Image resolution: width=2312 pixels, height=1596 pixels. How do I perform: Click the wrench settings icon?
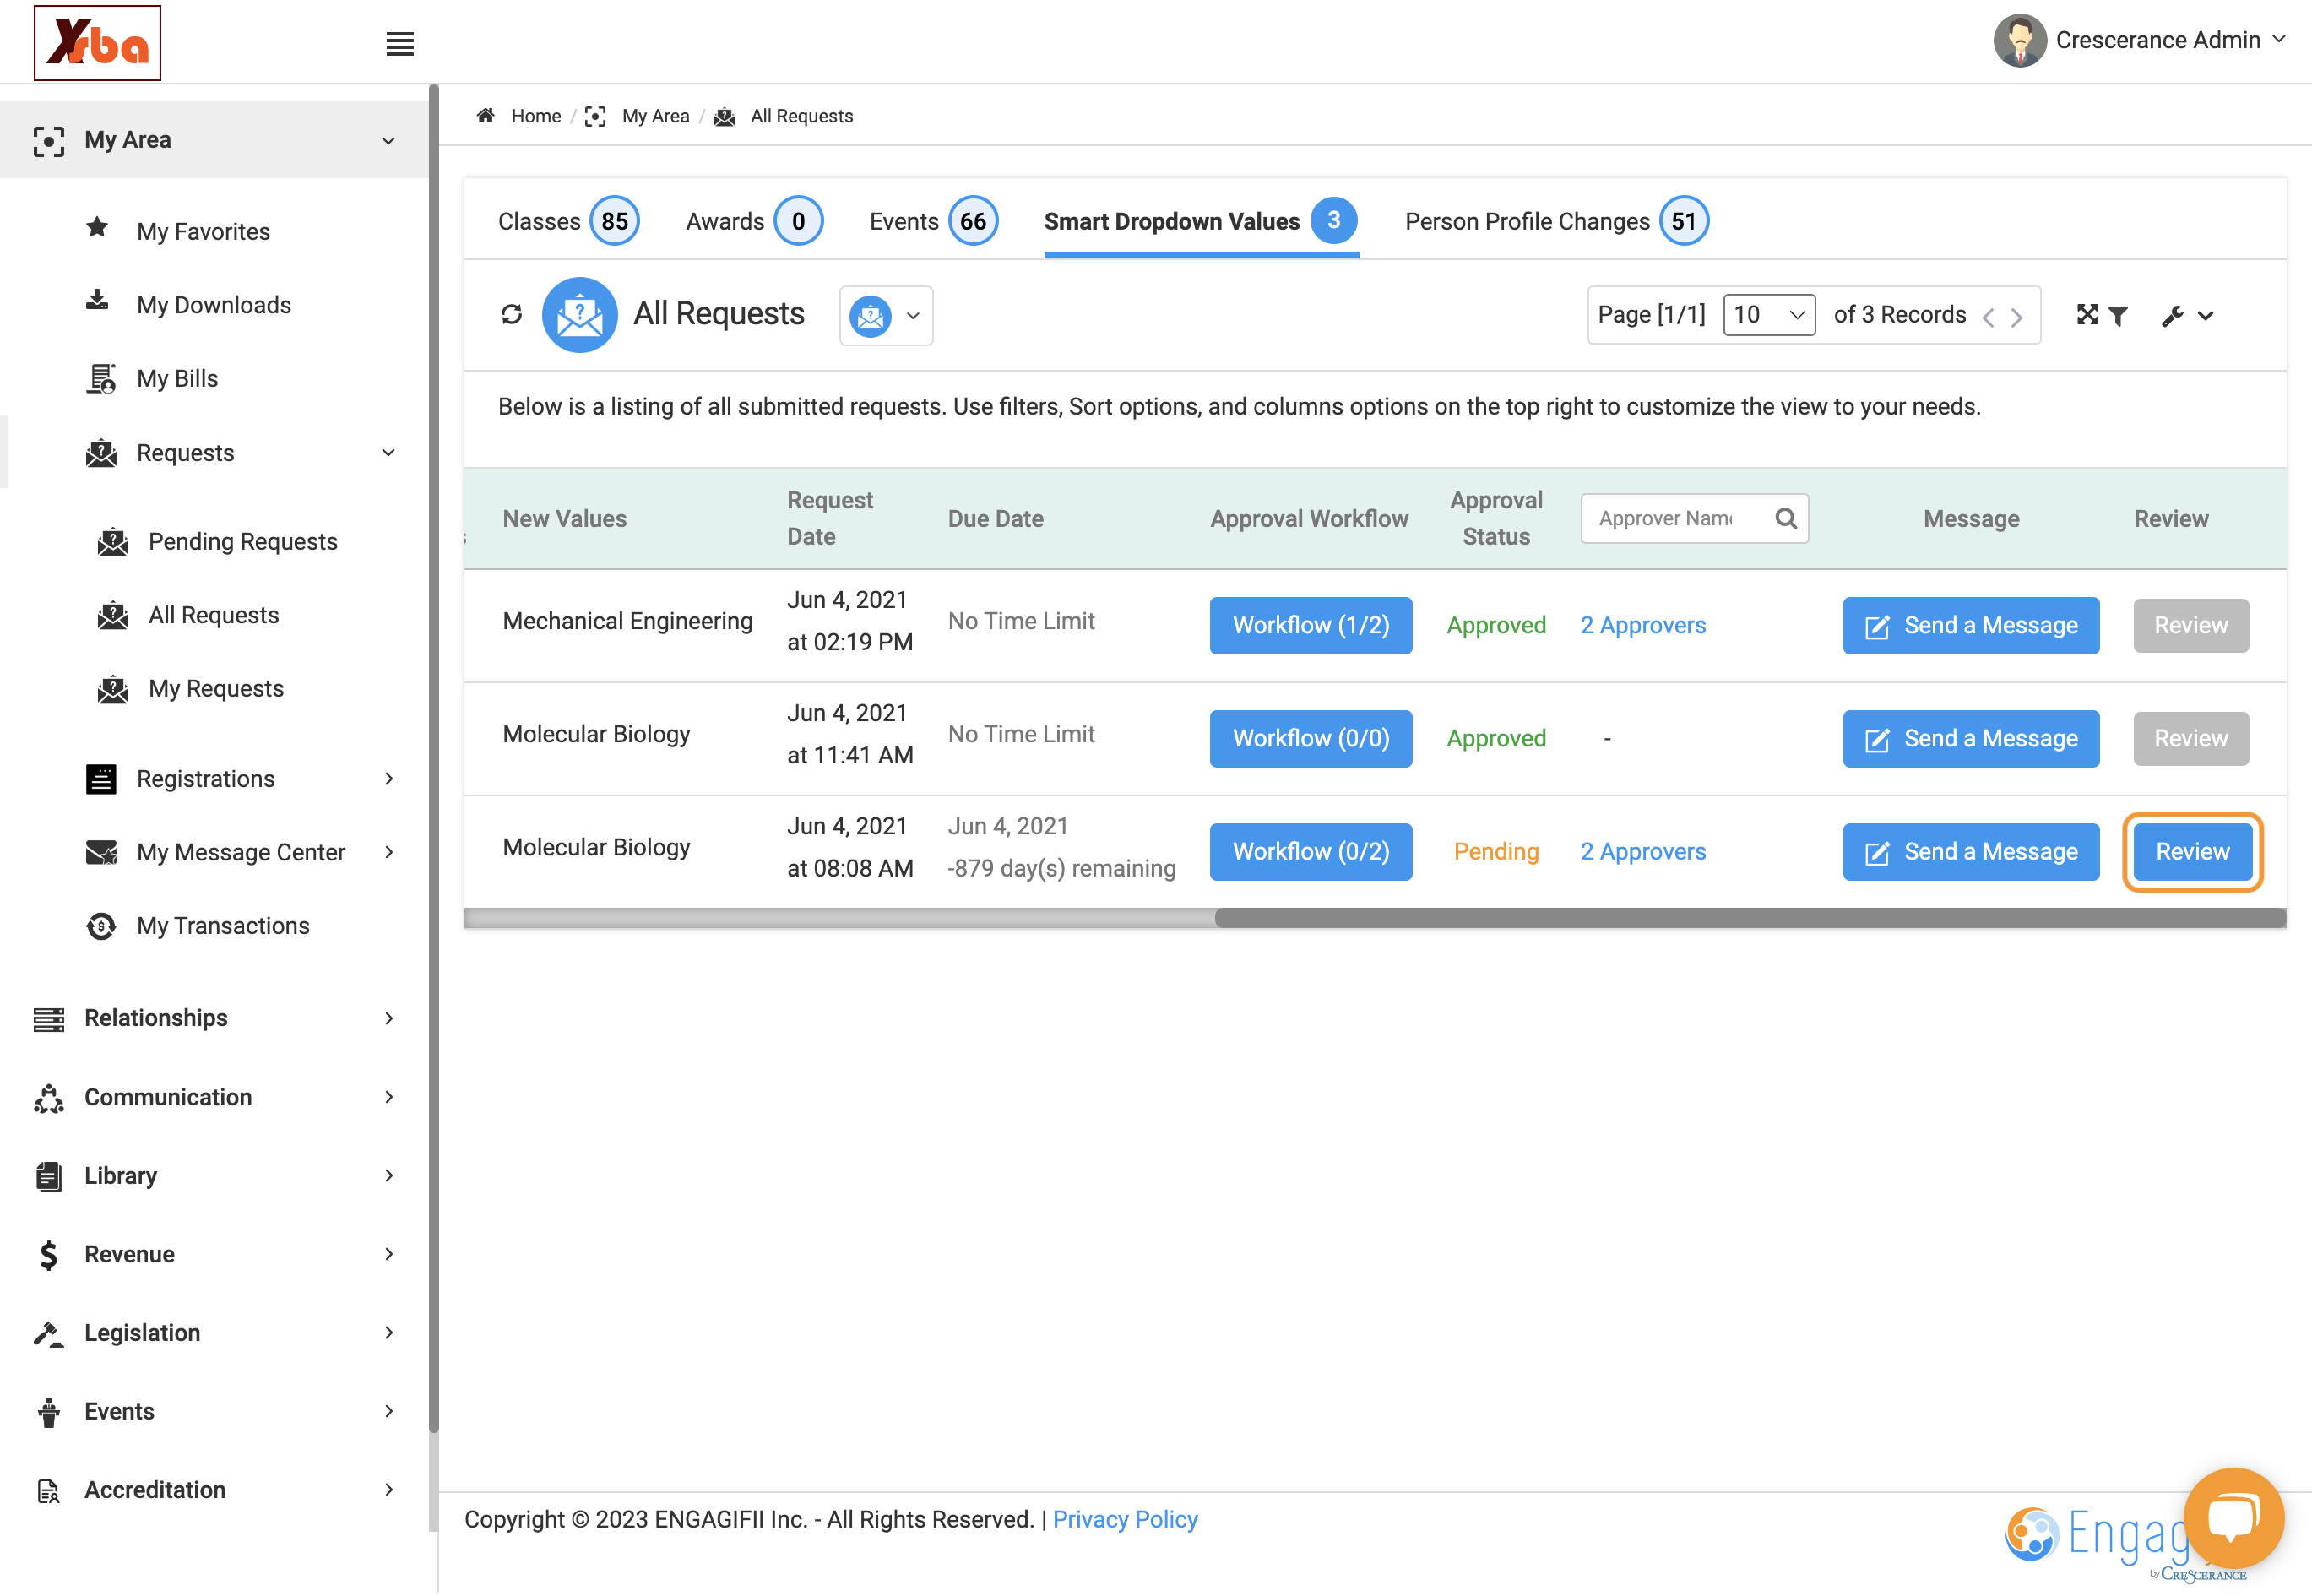[x=2172, y=316]
